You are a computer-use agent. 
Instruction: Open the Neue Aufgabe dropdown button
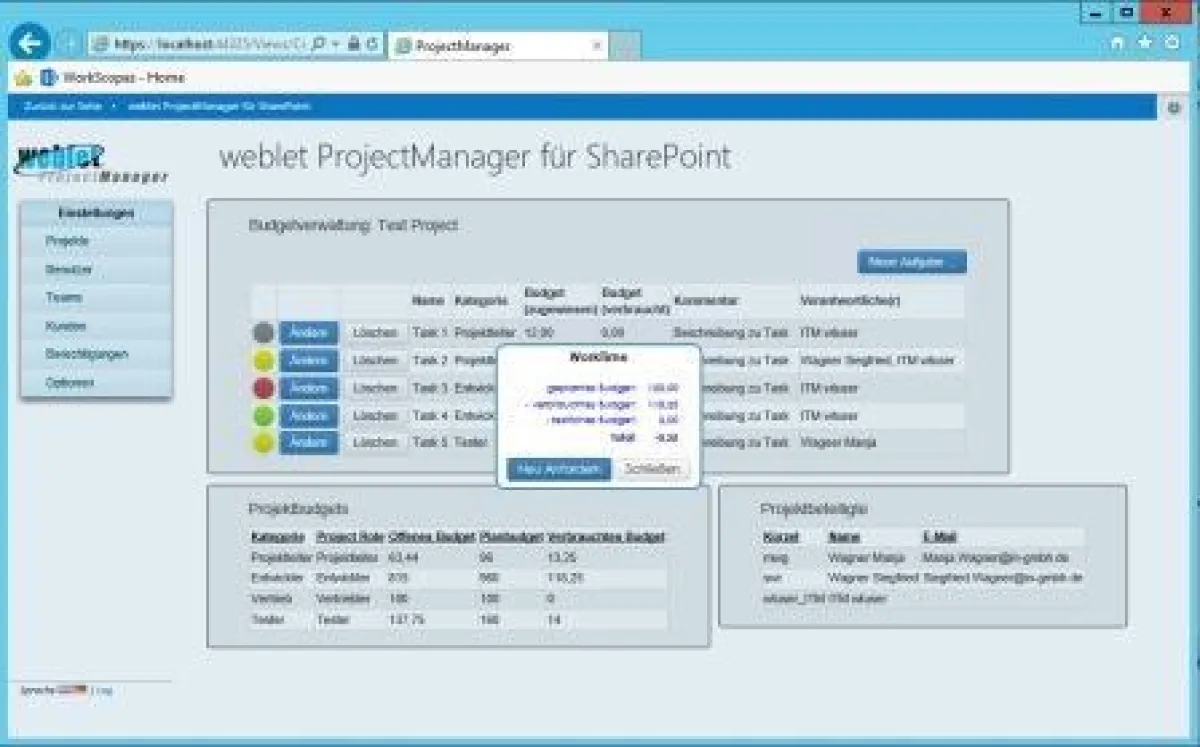[911, 262]
